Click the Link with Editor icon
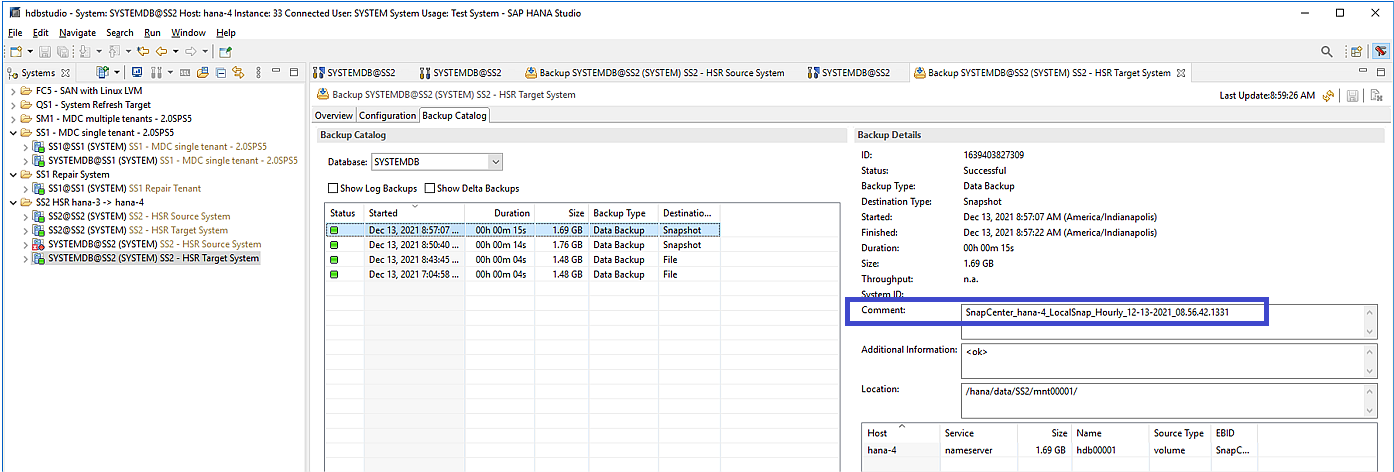This screenshot has height=472, width=1394. pyautogui.click(x=238, y=73)
